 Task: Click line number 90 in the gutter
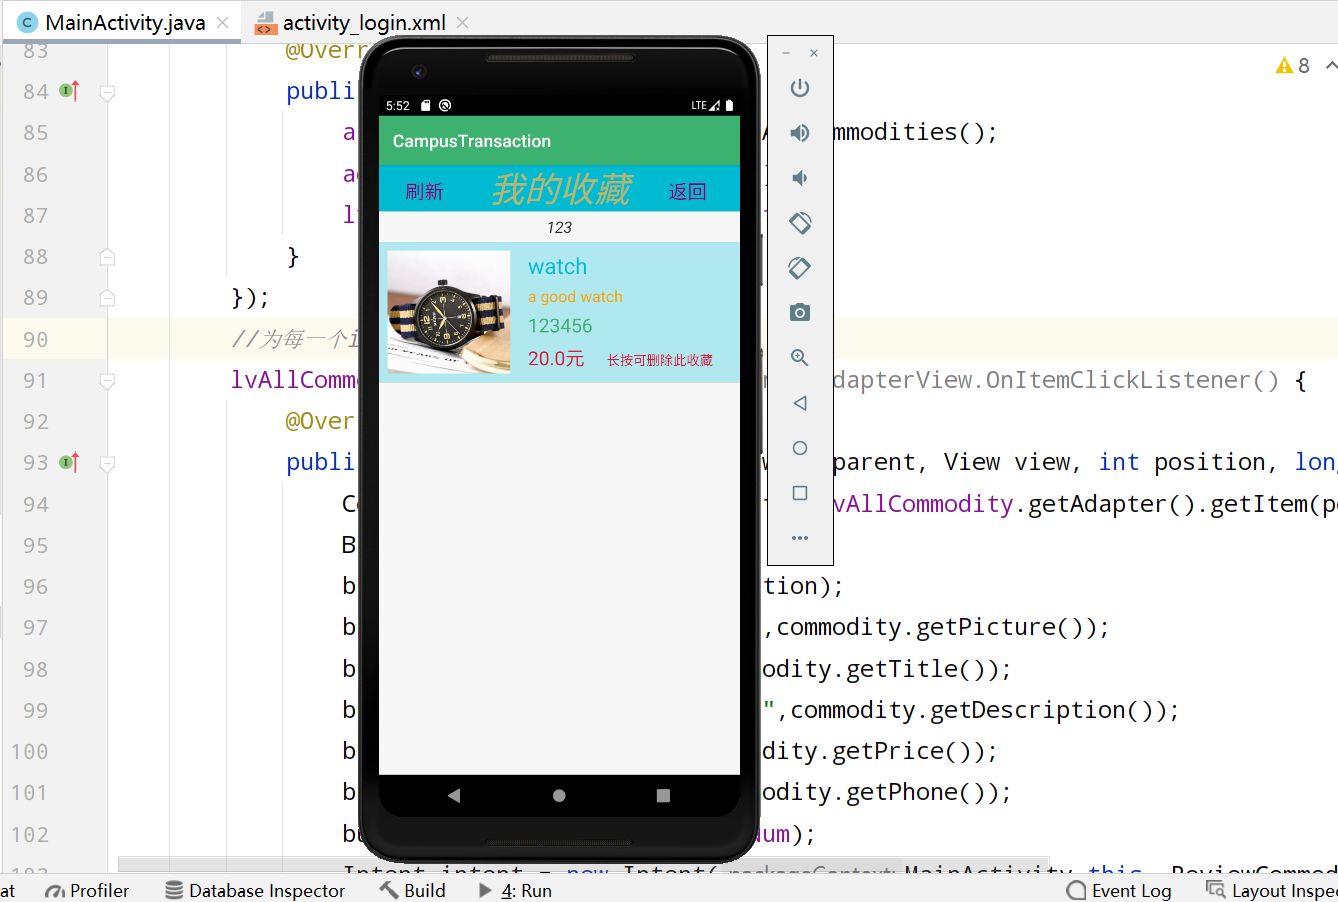coord(35,339)
